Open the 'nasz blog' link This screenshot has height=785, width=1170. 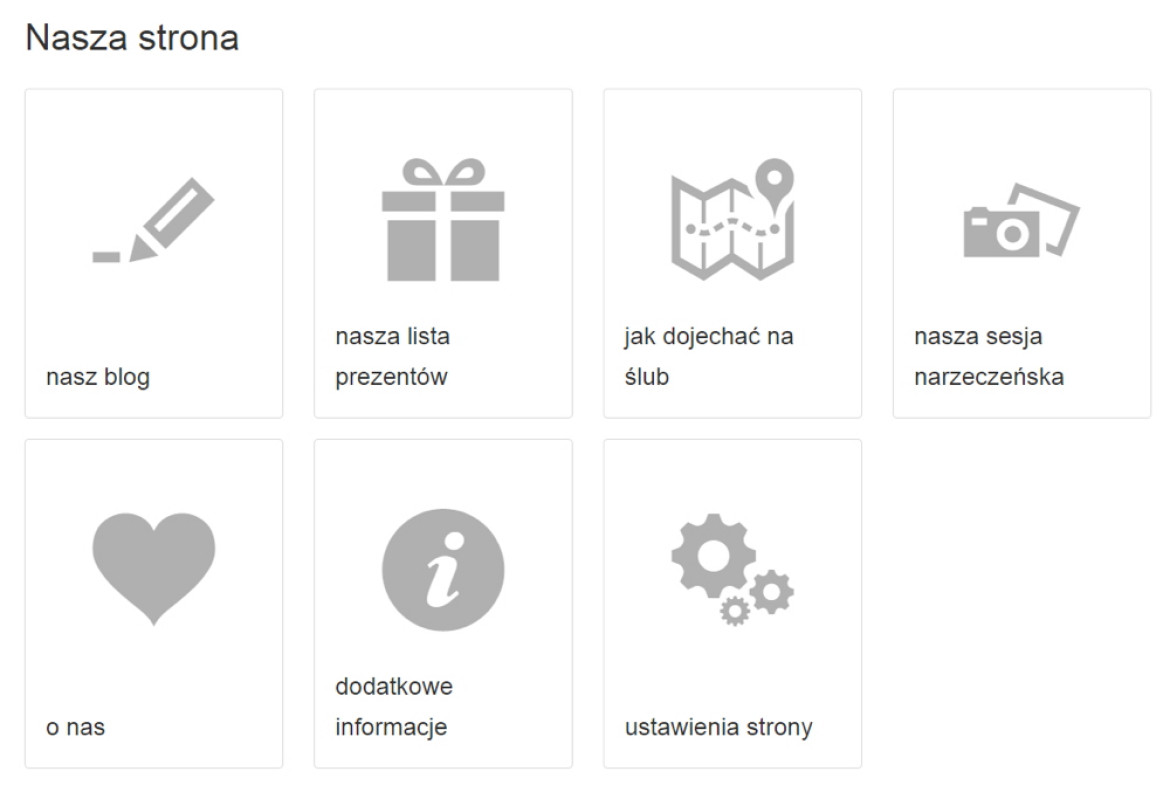point(98,377)
